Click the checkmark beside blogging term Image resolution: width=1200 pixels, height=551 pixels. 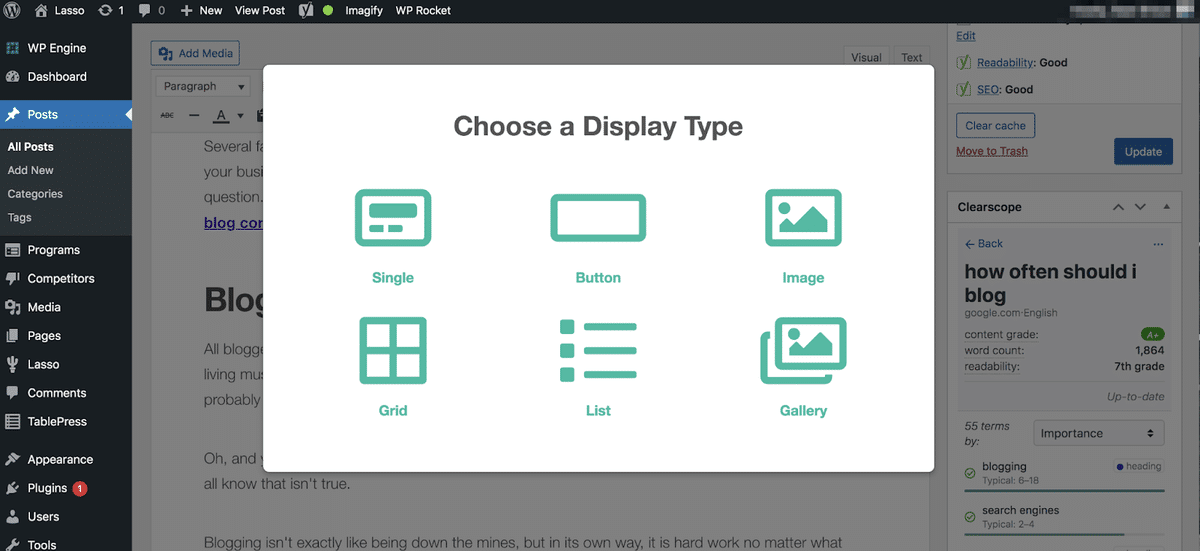[x=970, y=473]
